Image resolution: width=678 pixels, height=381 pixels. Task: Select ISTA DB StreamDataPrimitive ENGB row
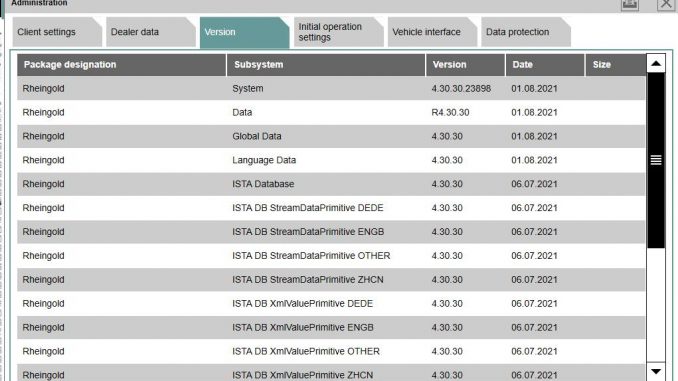pos(331,232)
